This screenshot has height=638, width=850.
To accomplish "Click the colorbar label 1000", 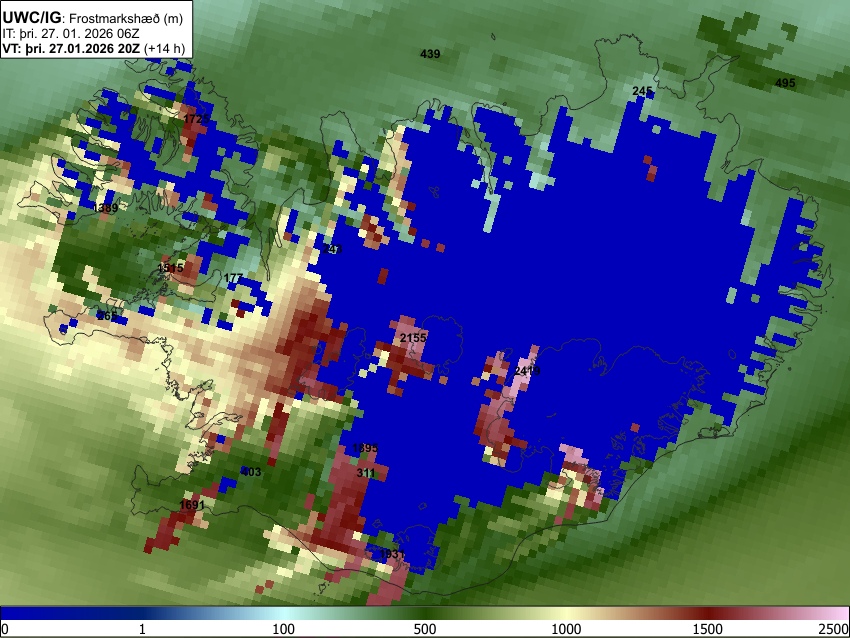I will click(566, 629).
